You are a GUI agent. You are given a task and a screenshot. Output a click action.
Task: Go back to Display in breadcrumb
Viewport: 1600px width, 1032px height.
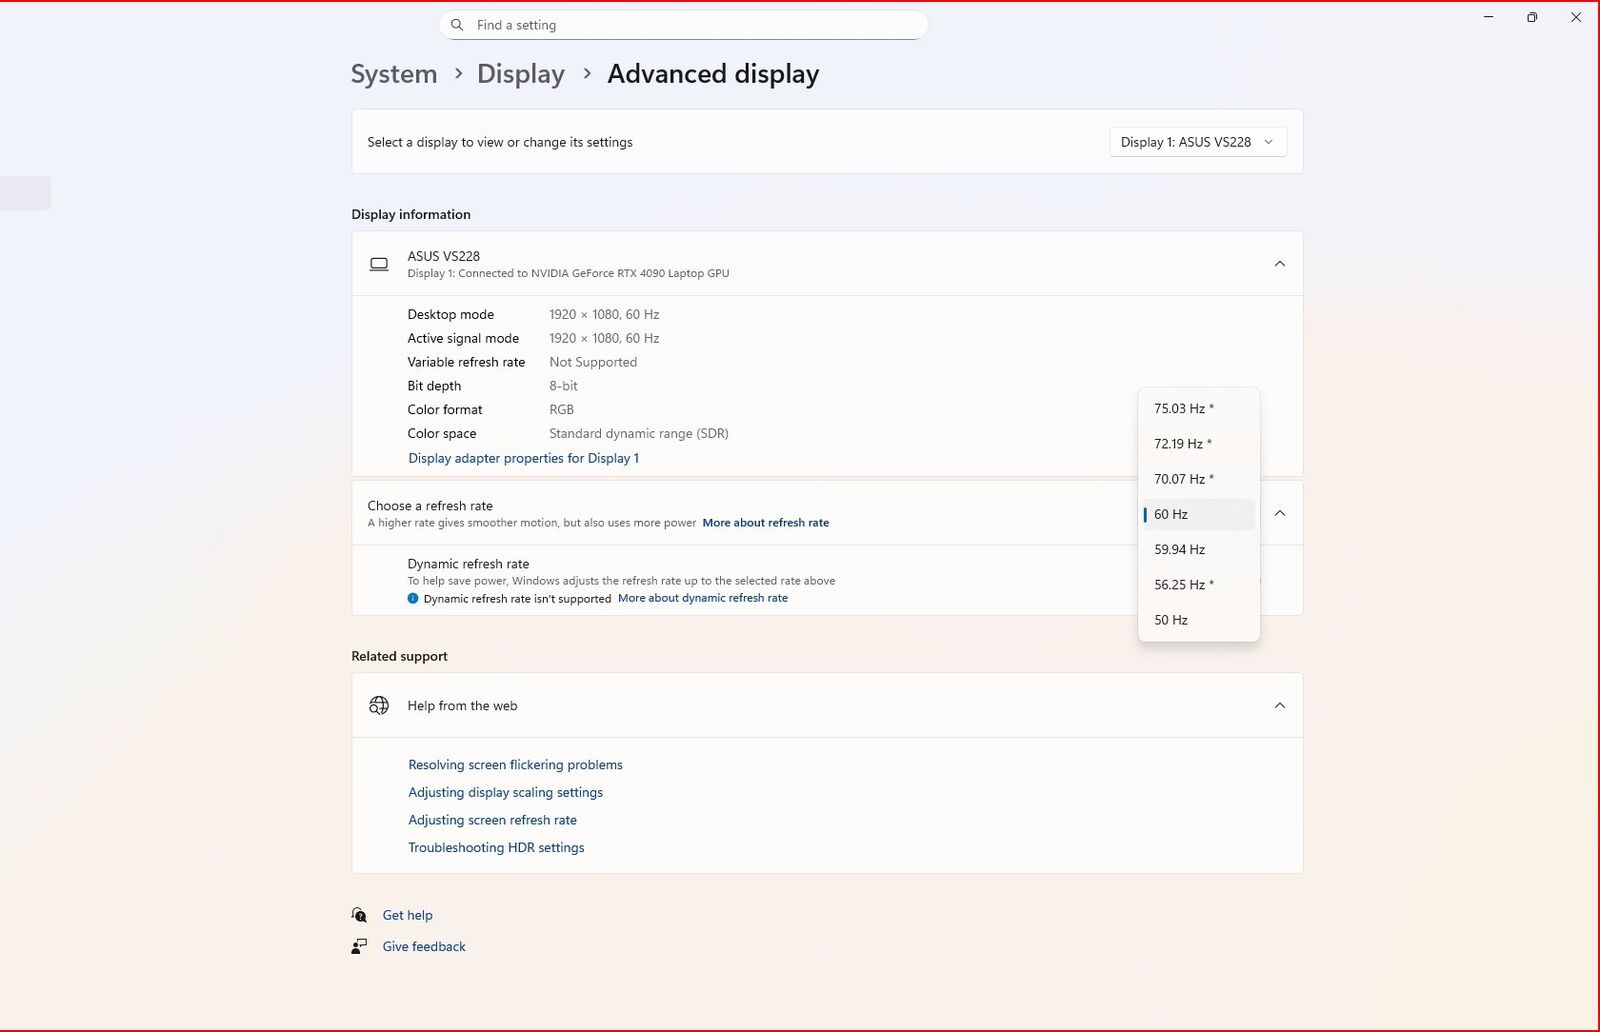(x=520, y=74)
